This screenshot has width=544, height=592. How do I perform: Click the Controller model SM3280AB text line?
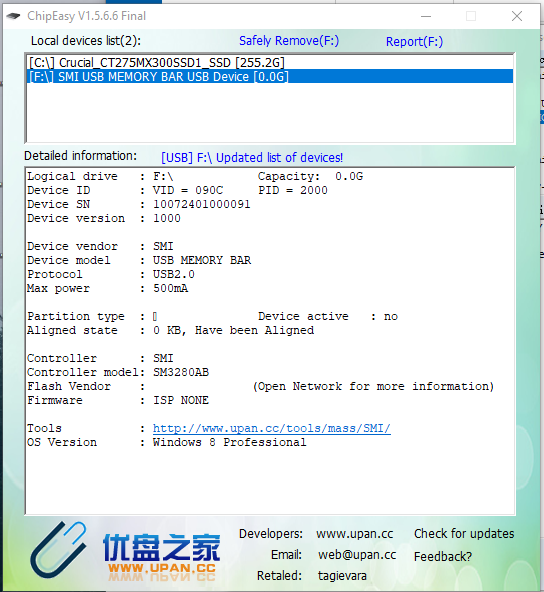tap(118, 373)
